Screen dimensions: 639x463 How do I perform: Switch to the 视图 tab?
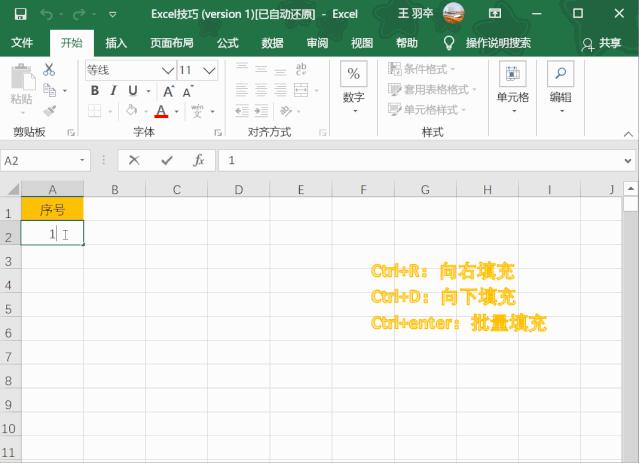[362, 43]
